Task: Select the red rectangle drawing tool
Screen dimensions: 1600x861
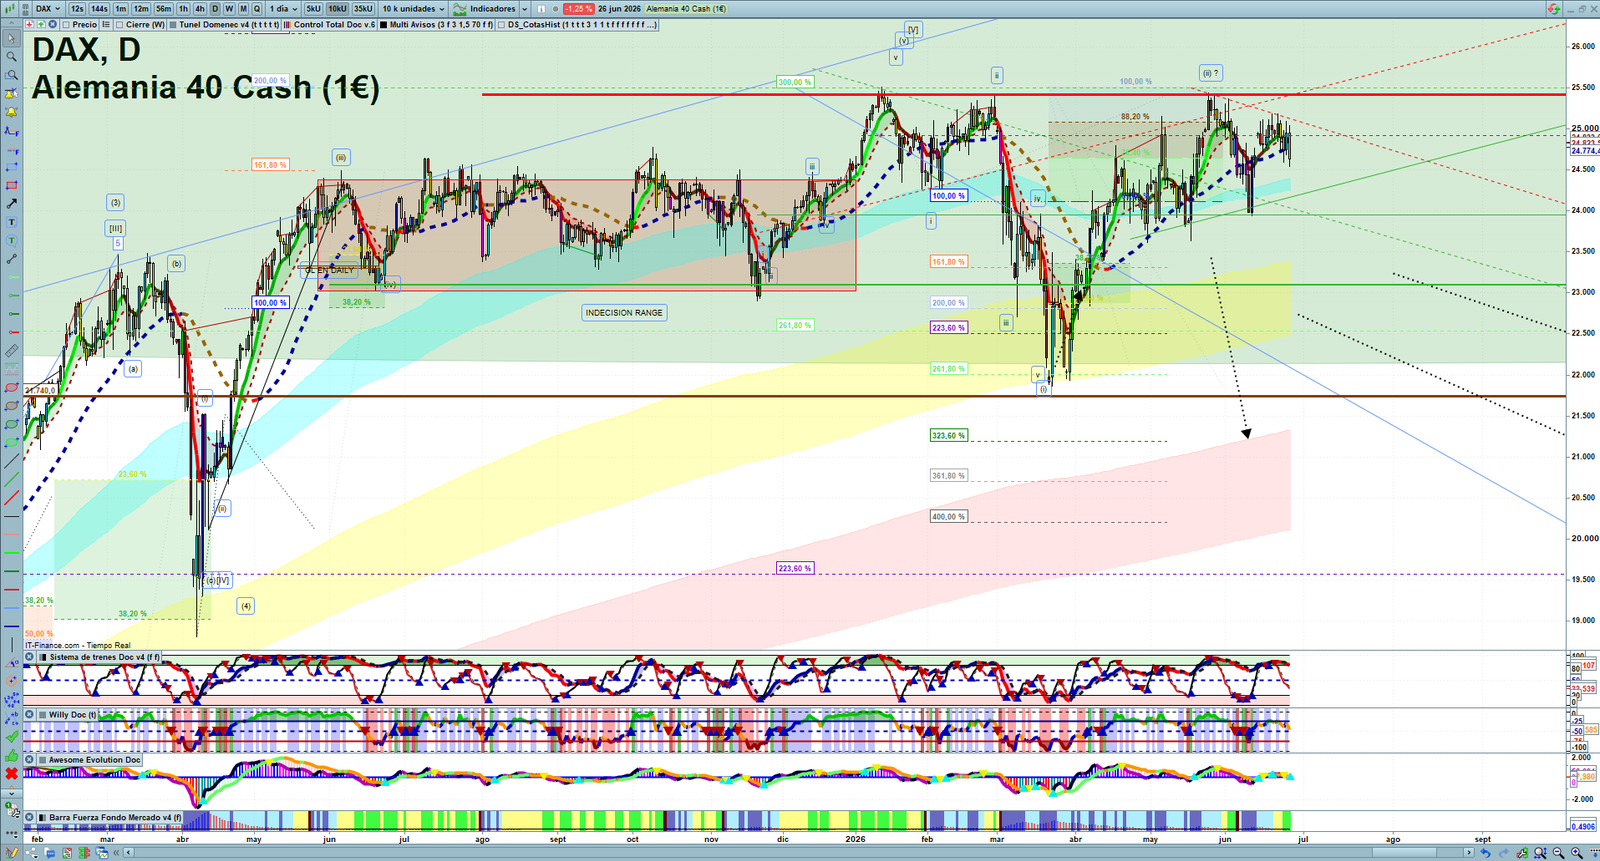Action: [11, 186]
